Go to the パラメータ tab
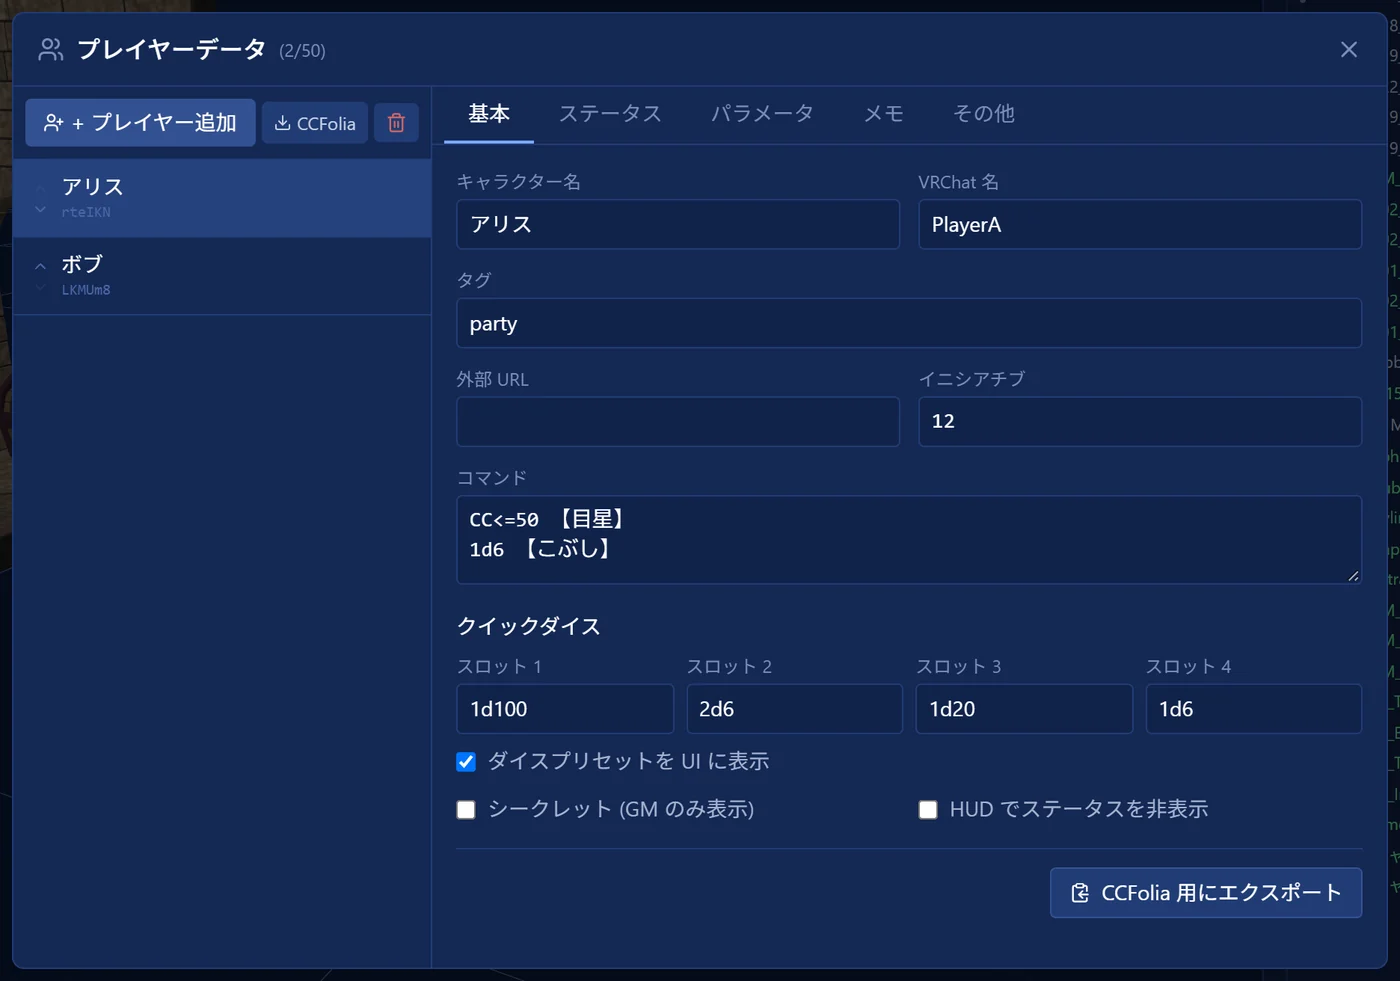 762,114
